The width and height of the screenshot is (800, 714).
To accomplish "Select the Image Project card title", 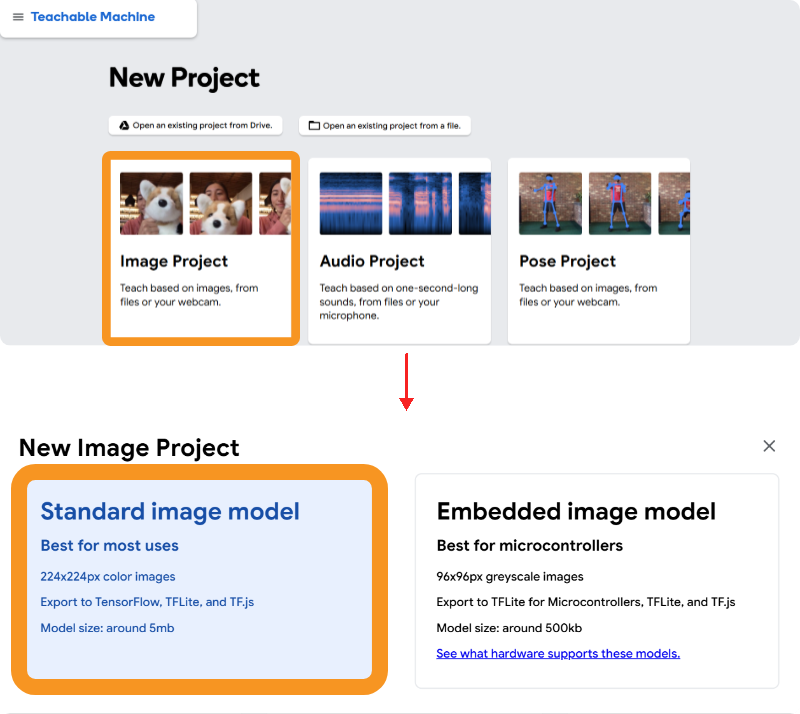I will [174, 261].
